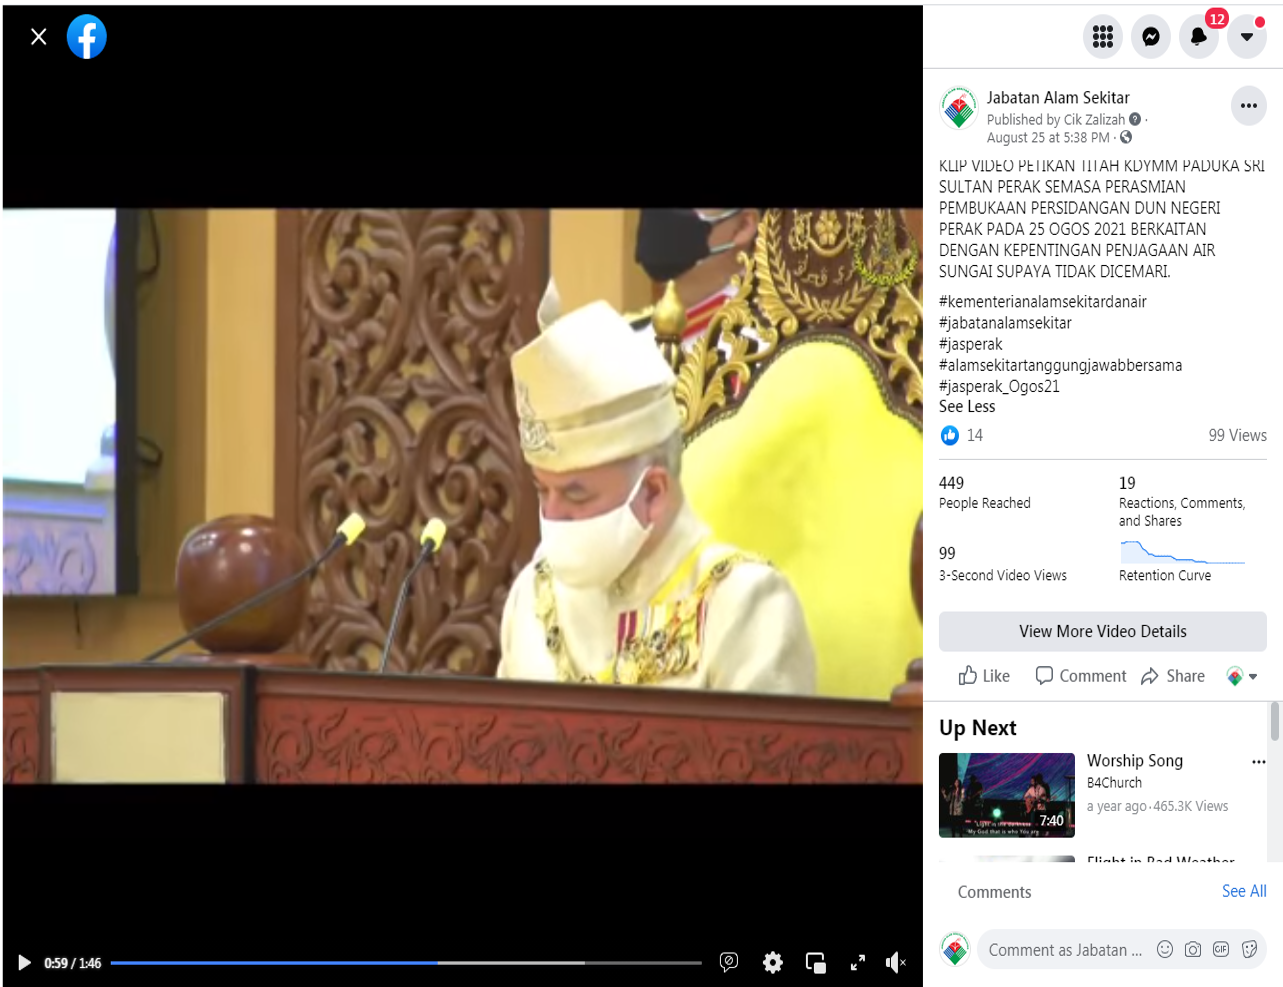This screenshot has width=1283, height=987.
Task: Switch the commenting-as page selector
Action: pyautogui.click(x=1241, y=677)
